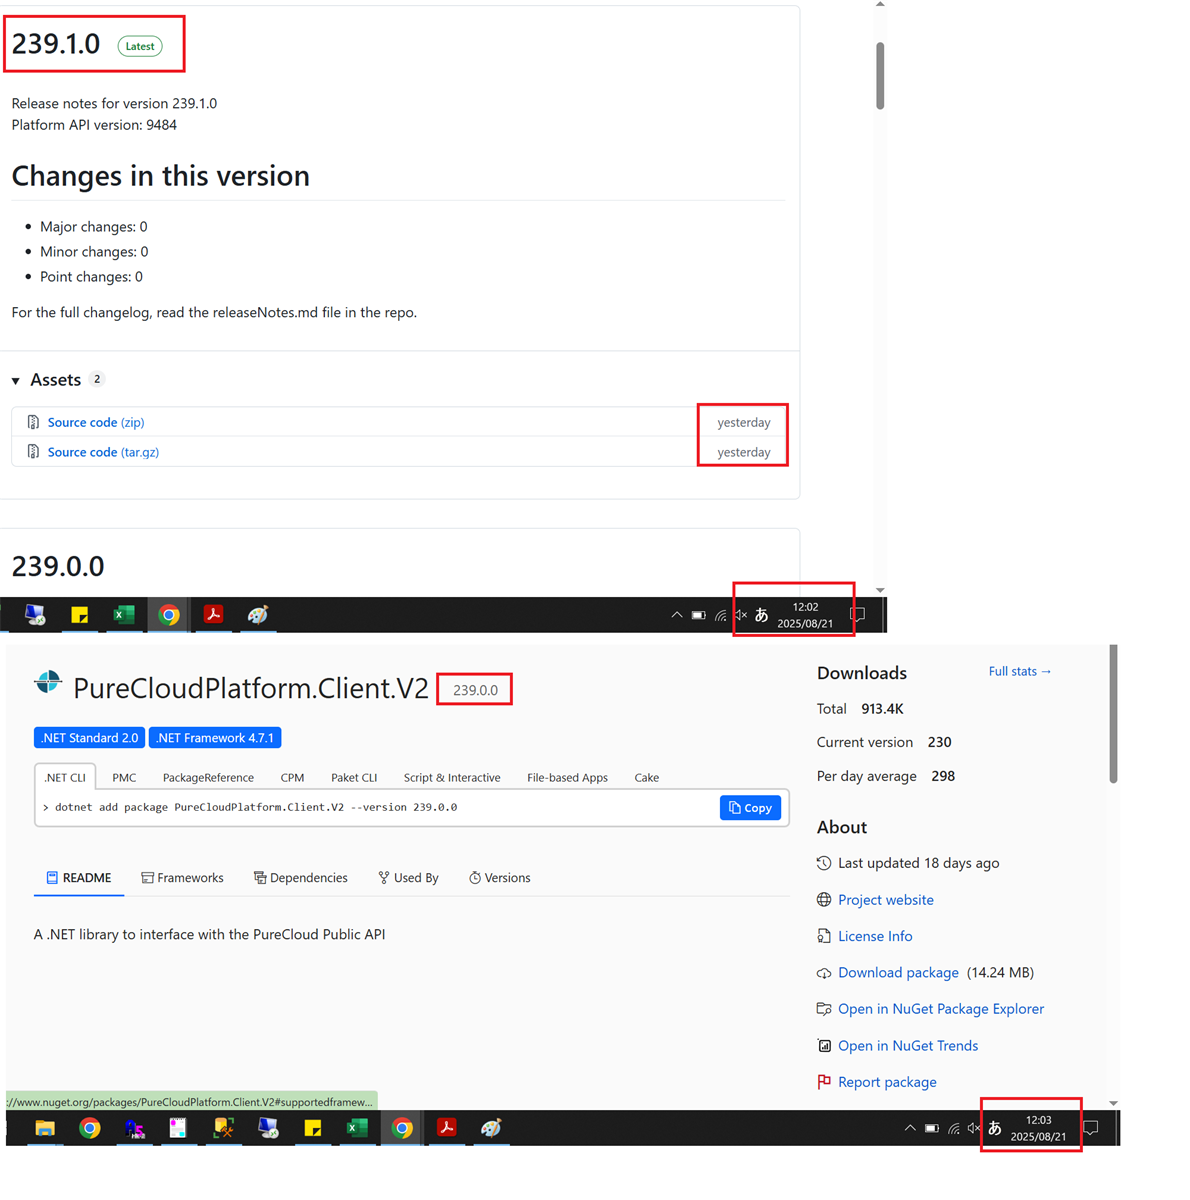The height and width of the screenshot is (1200, 1190).
Task: Click the .NET Standard 2.0 badge
Action: 90,738
